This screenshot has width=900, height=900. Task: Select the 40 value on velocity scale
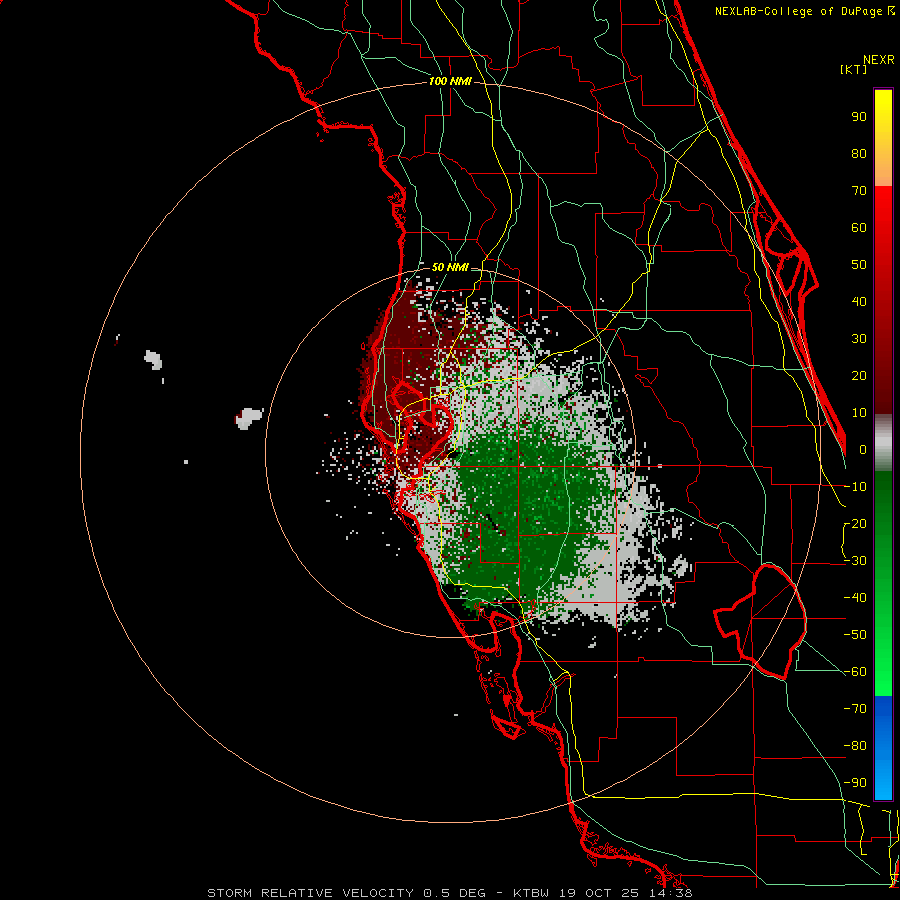pos(859,302)
